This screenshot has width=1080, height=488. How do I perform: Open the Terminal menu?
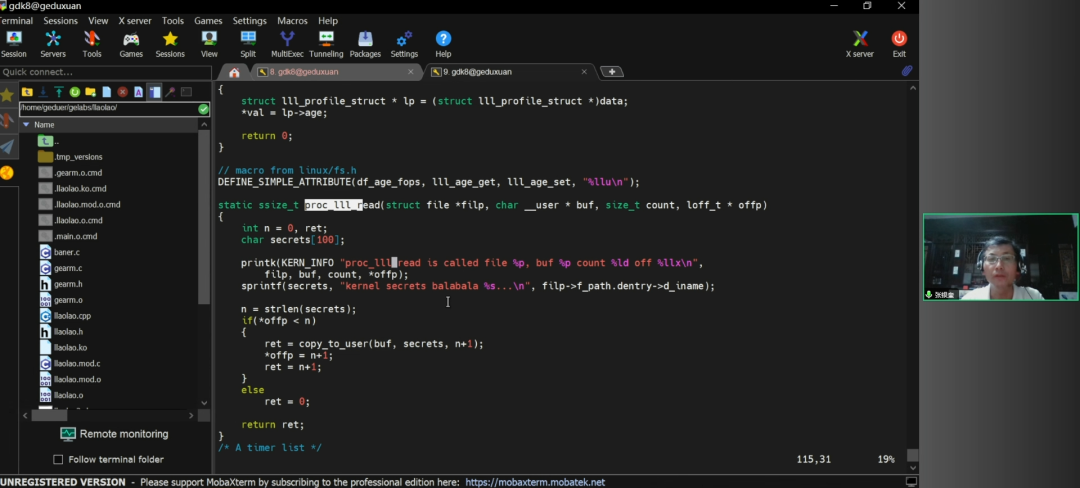point(17,21)
